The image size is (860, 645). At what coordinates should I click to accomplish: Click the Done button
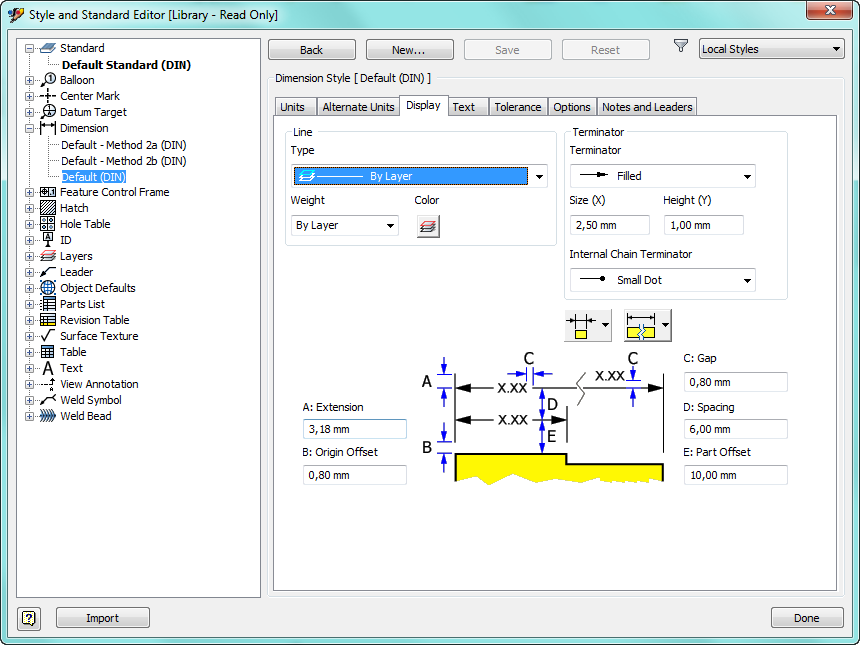[806, 618]
